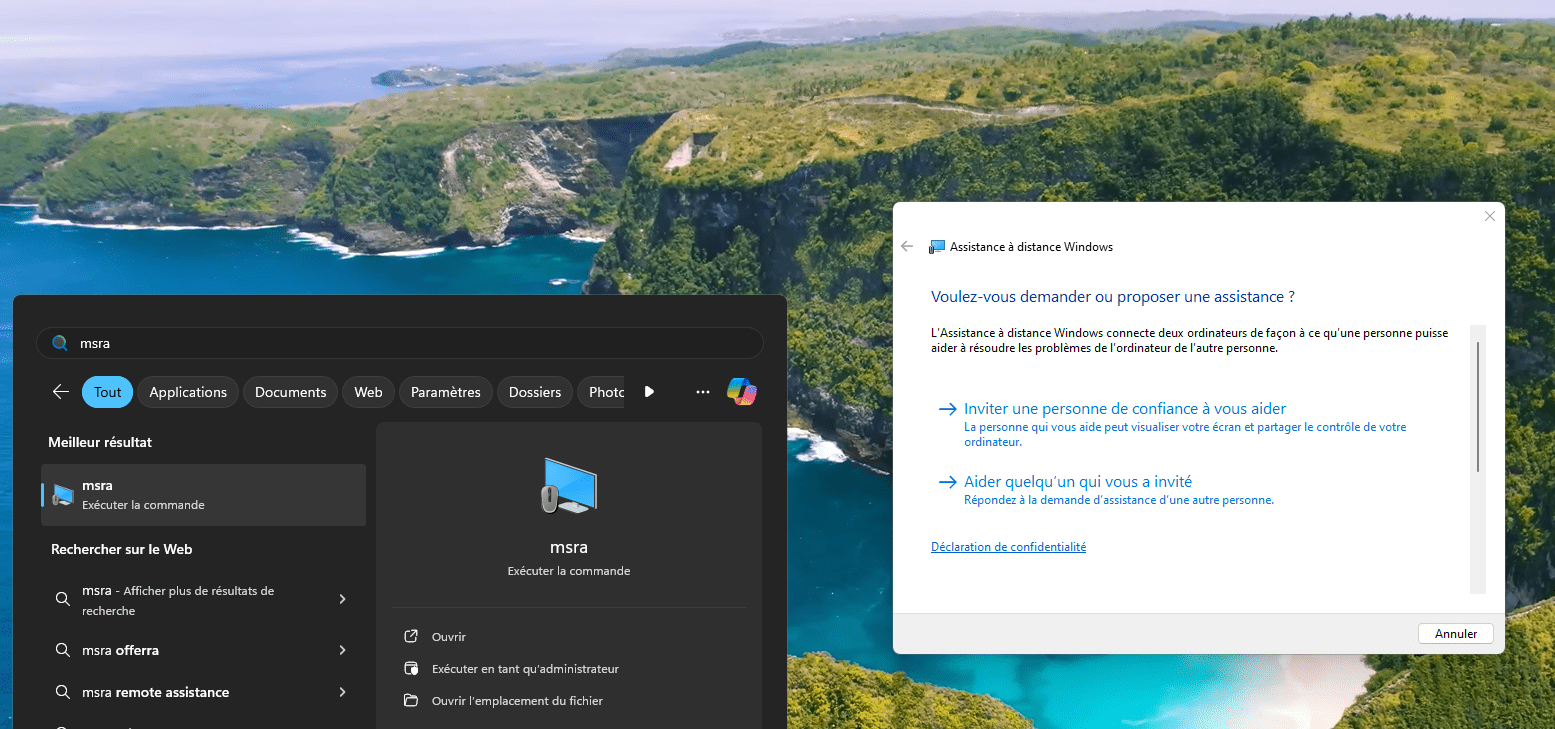Image resolution: width=1555 pixels, height=729 pixels.
Task: Click the Annuler button
Action: click(1455, 633)
